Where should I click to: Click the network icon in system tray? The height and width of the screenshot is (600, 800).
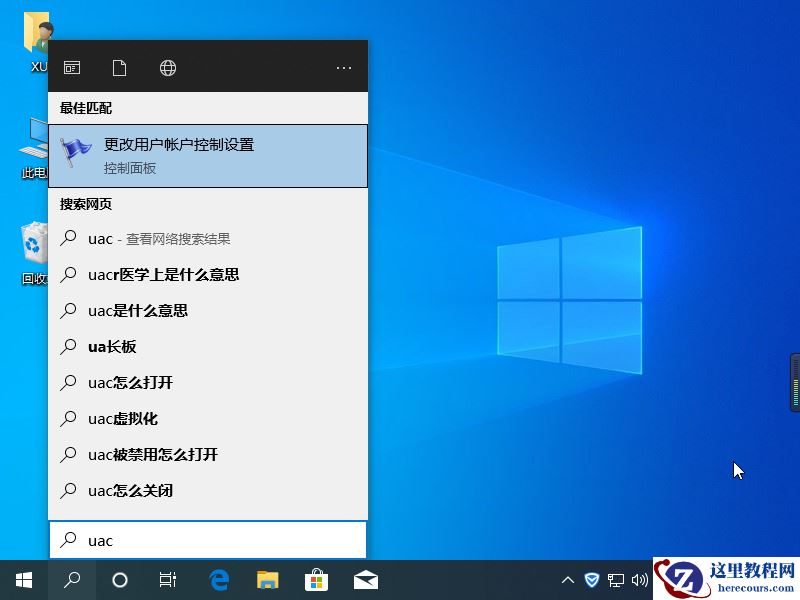pos(616,580)
